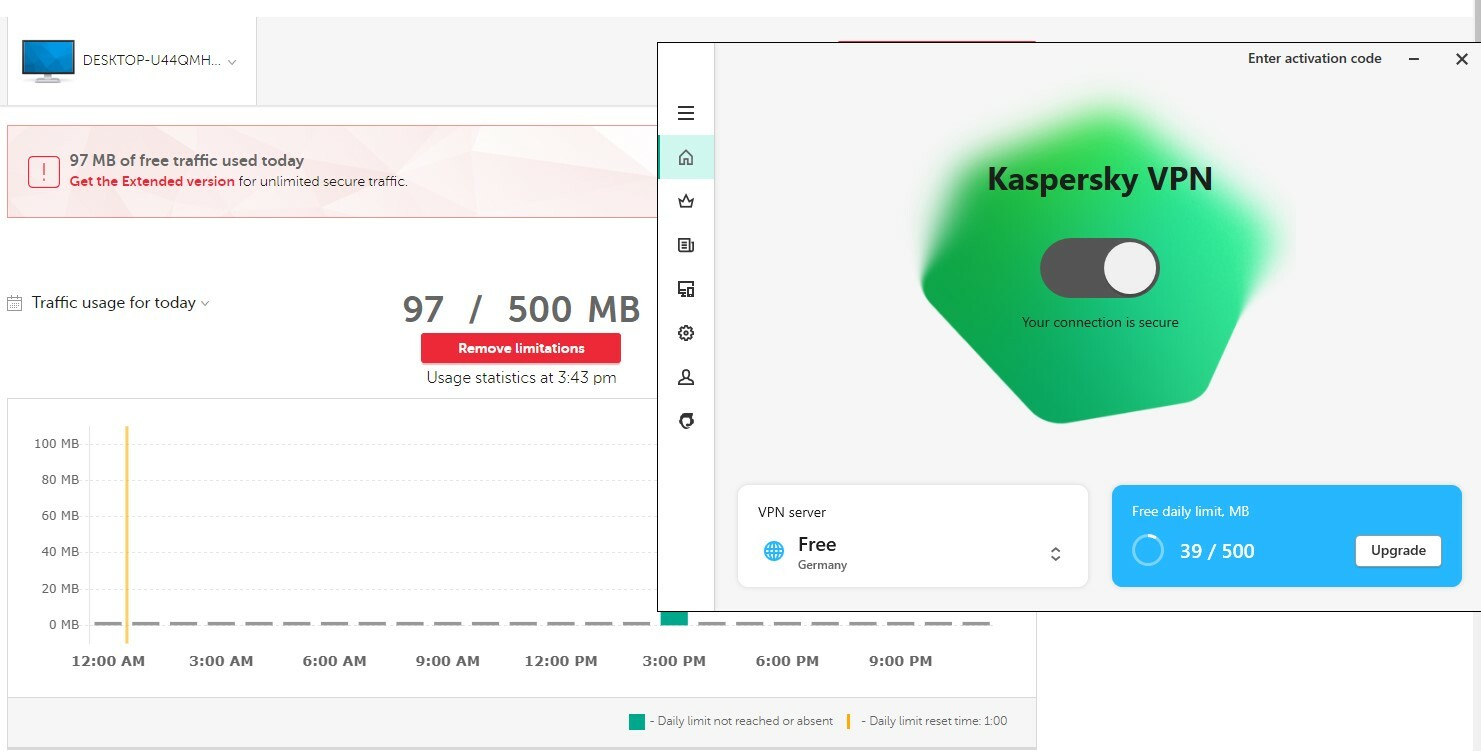1481x751 pixels.
Task: Open the profile account icon
Action: [x=686, y=377]
